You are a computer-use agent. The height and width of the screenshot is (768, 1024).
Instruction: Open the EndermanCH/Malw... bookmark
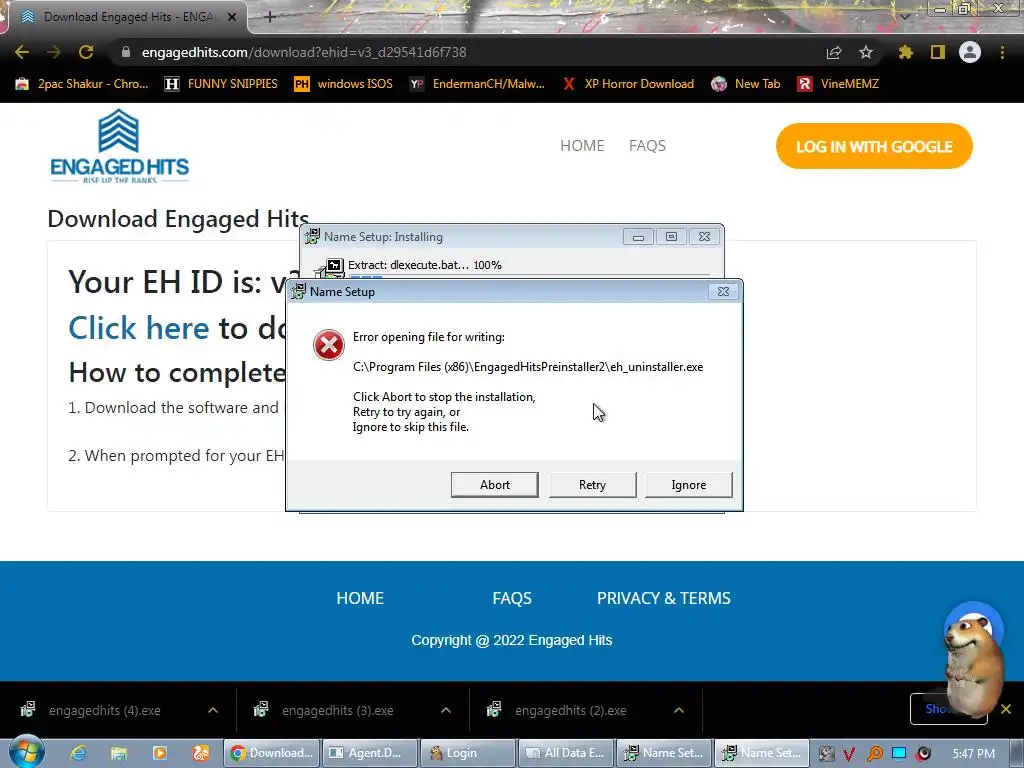[477, 84]
